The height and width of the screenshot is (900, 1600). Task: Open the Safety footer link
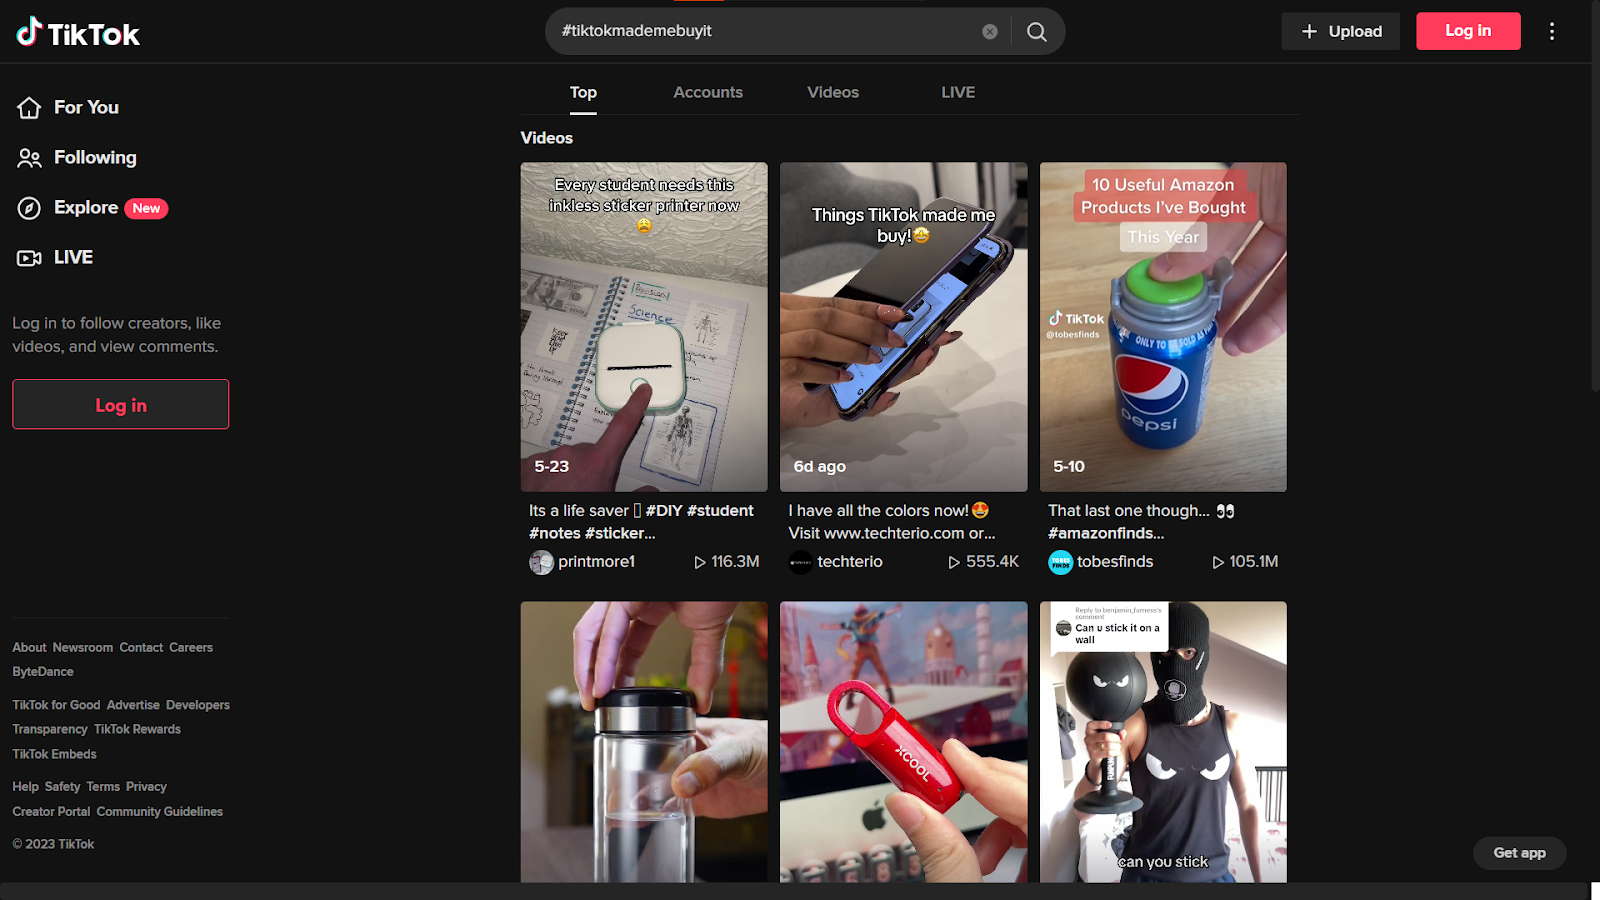coord(62,787)
